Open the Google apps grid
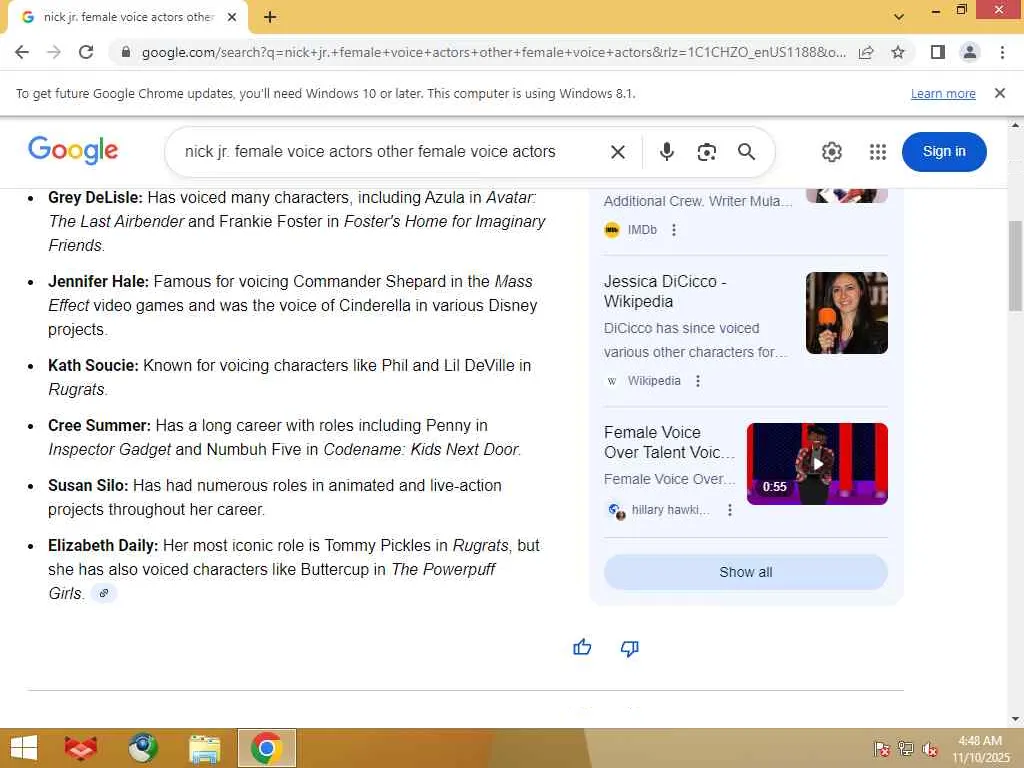Image resolution: width=1024 pixels, height=768 pixels. click(x=878, y=152)
